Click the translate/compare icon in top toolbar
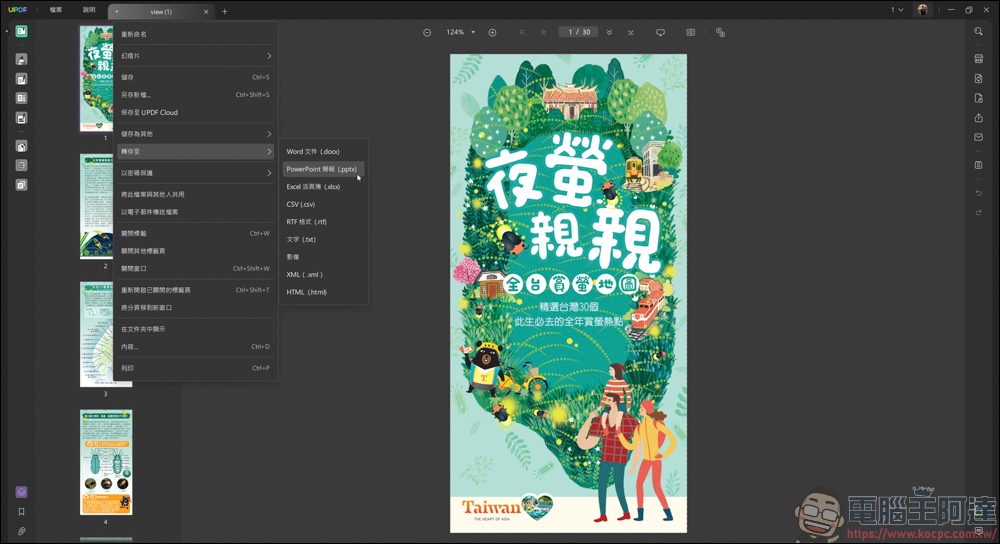1000x544 pixels. click(x=720, y=33)
